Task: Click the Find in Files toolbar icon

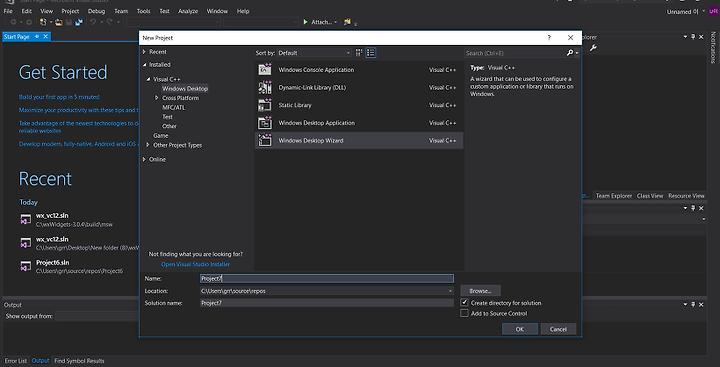Action: [347, 22]
